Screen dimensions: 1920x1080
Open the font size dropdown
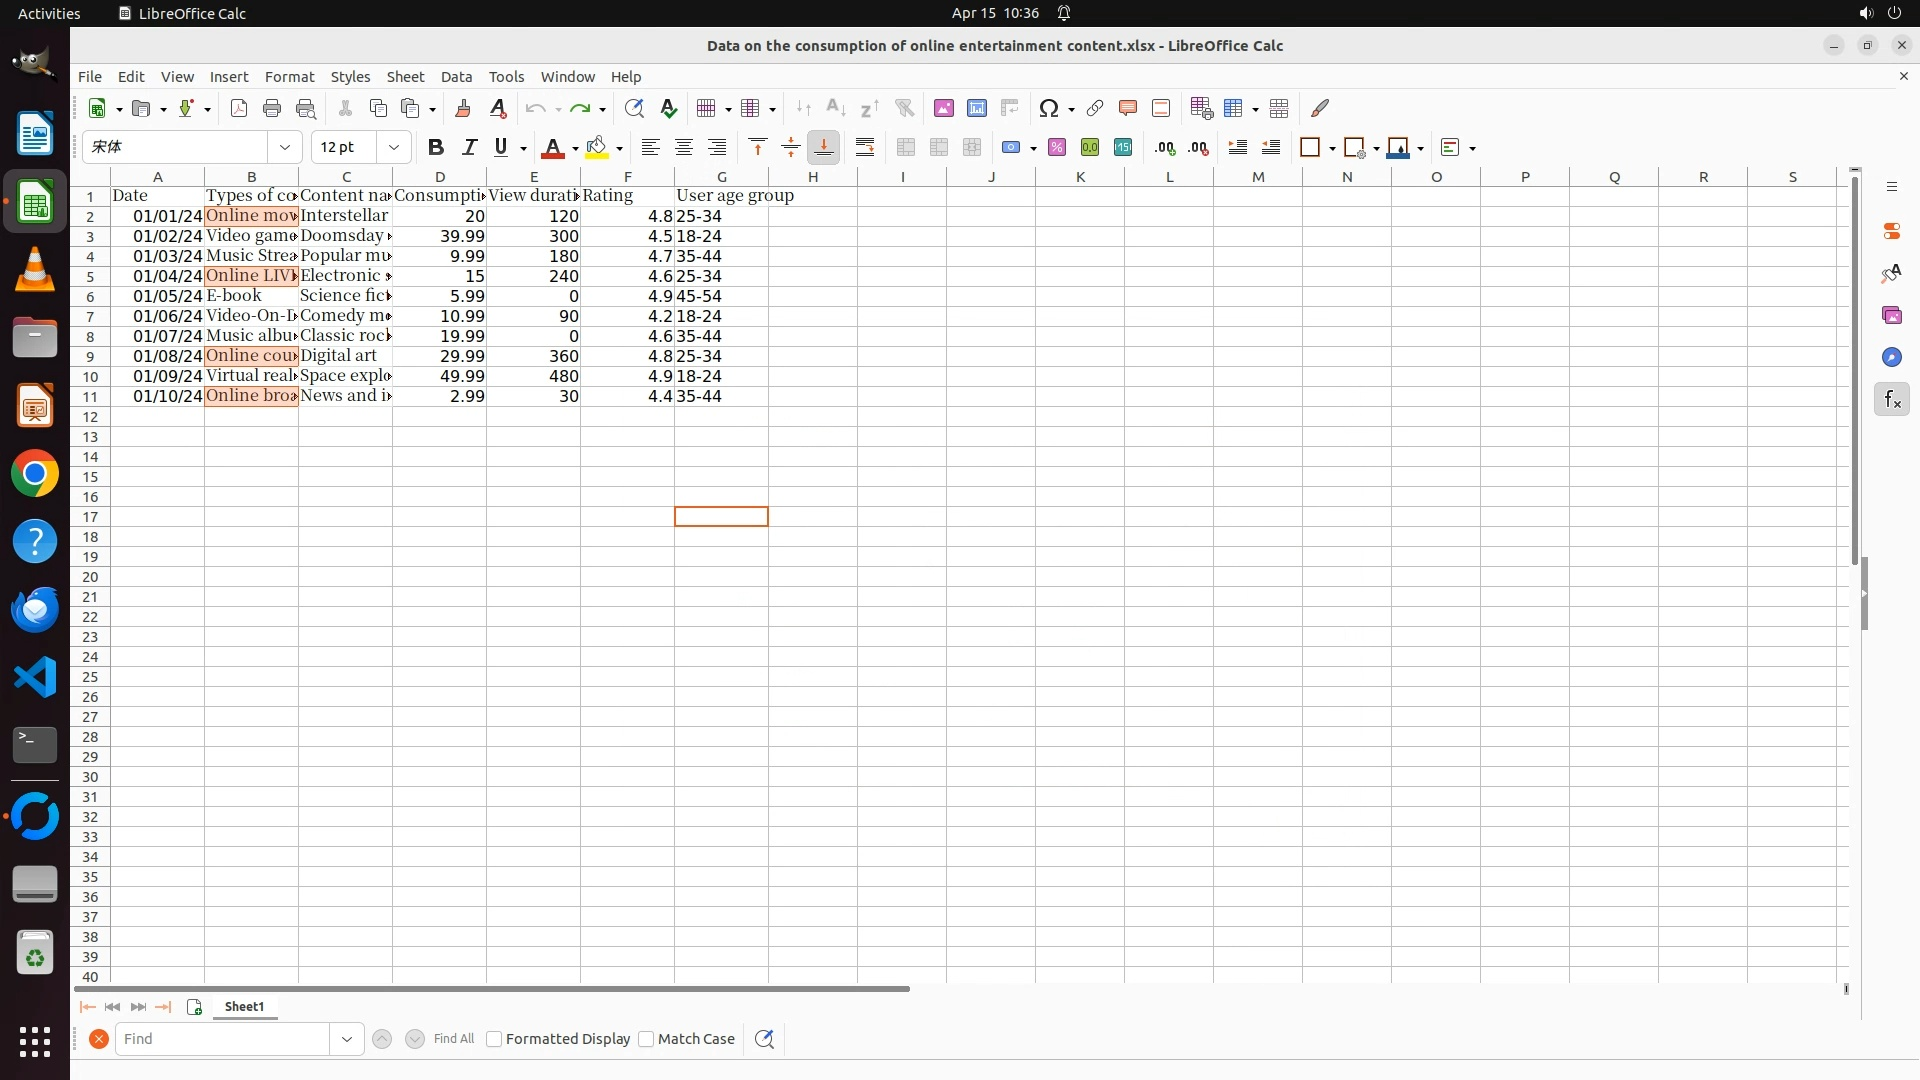coord(394,148)
